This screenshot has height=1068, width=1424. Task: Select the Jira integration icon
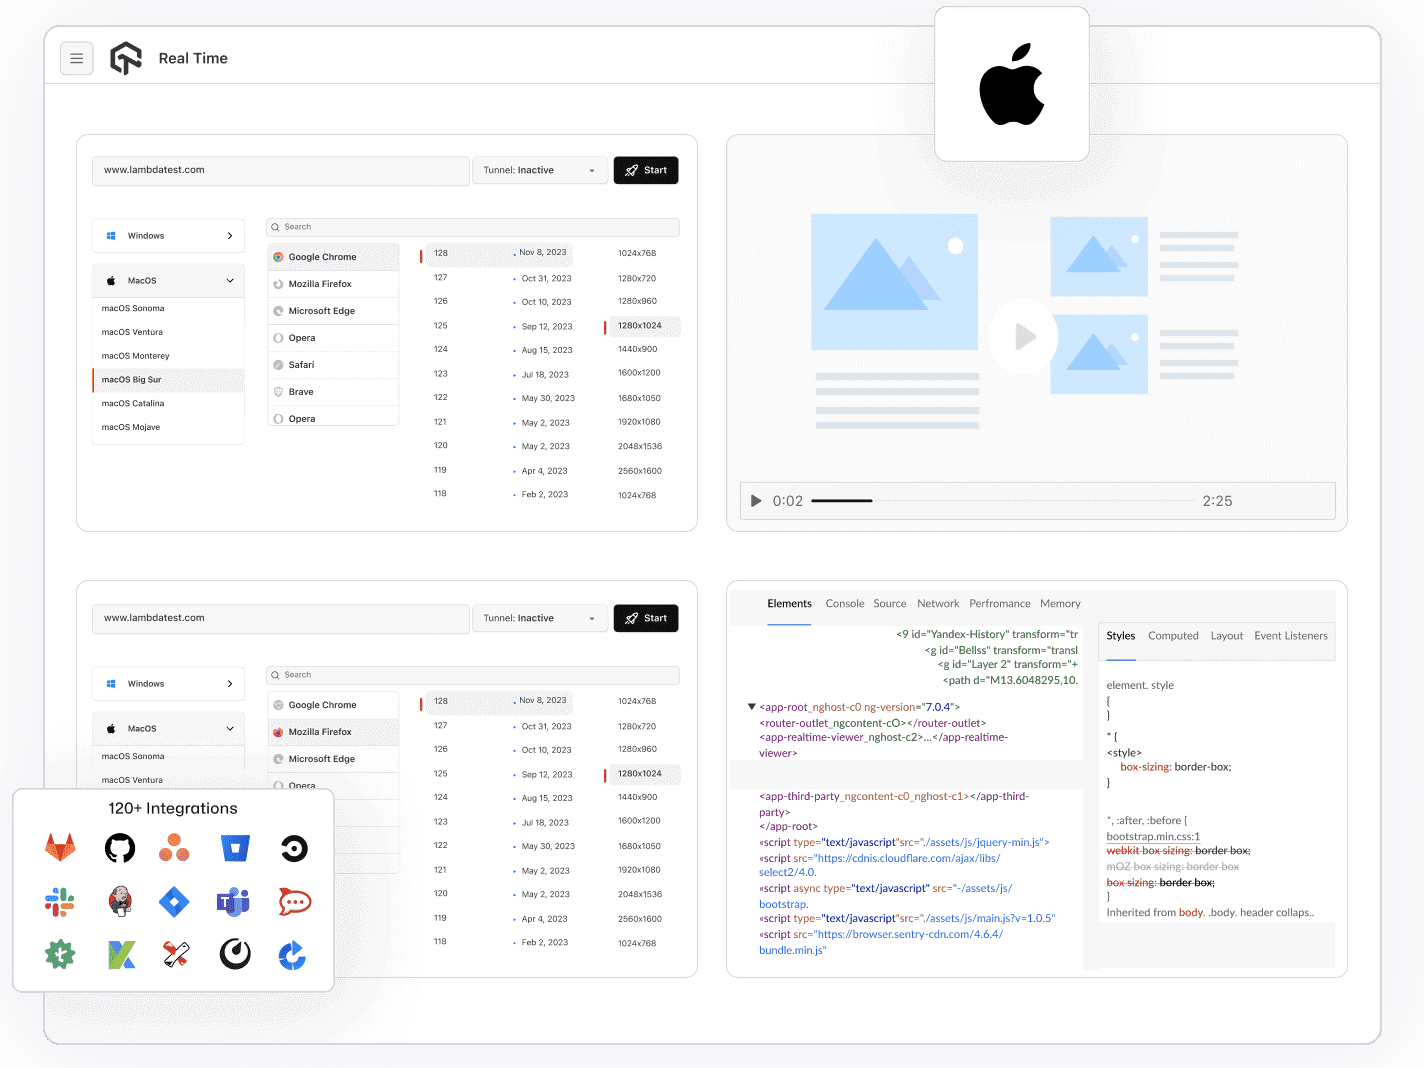174,901
